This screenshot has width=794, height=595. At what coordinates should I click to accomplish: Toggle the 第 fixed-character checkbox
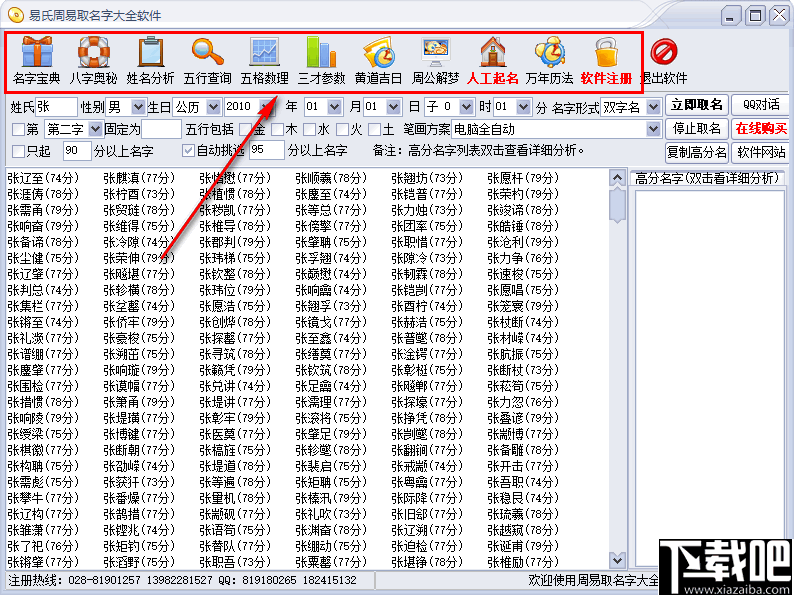[18, 130]
